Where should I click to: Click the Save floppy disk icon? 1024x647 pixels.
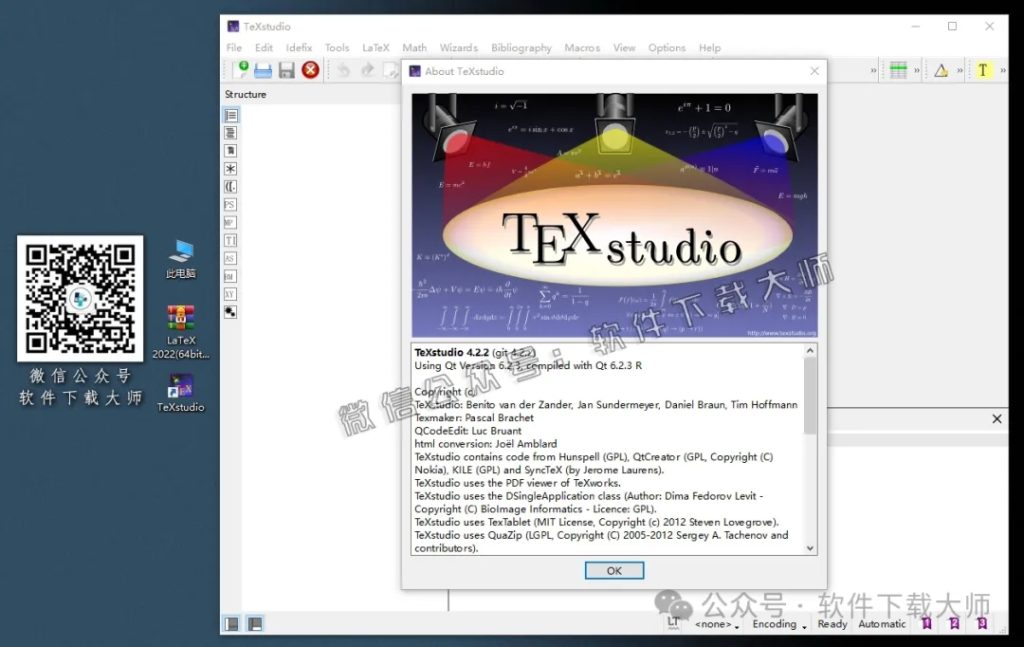(x=286, y=70)
